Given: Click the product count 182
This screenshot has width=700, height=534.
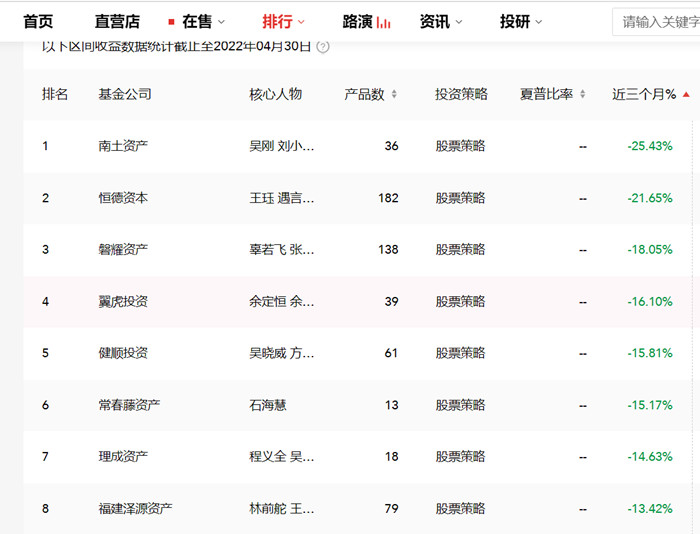Looking at the screenshot, I should 388,198.
